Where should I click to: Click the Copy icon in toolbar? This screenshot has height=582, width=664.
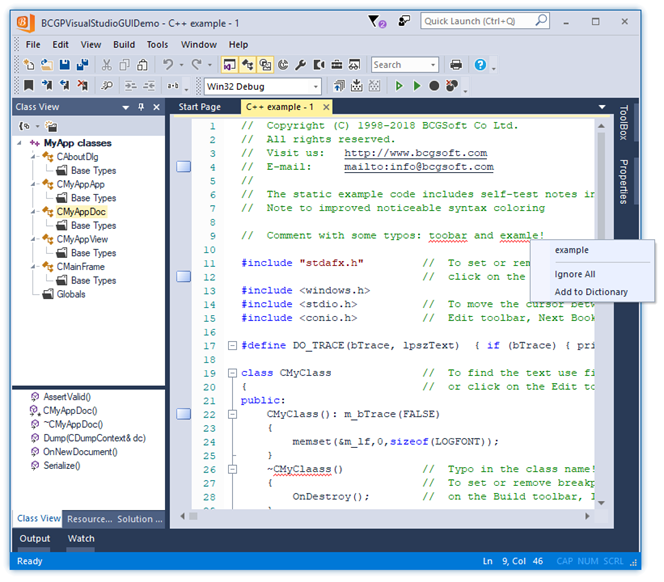tap(124, 65)
